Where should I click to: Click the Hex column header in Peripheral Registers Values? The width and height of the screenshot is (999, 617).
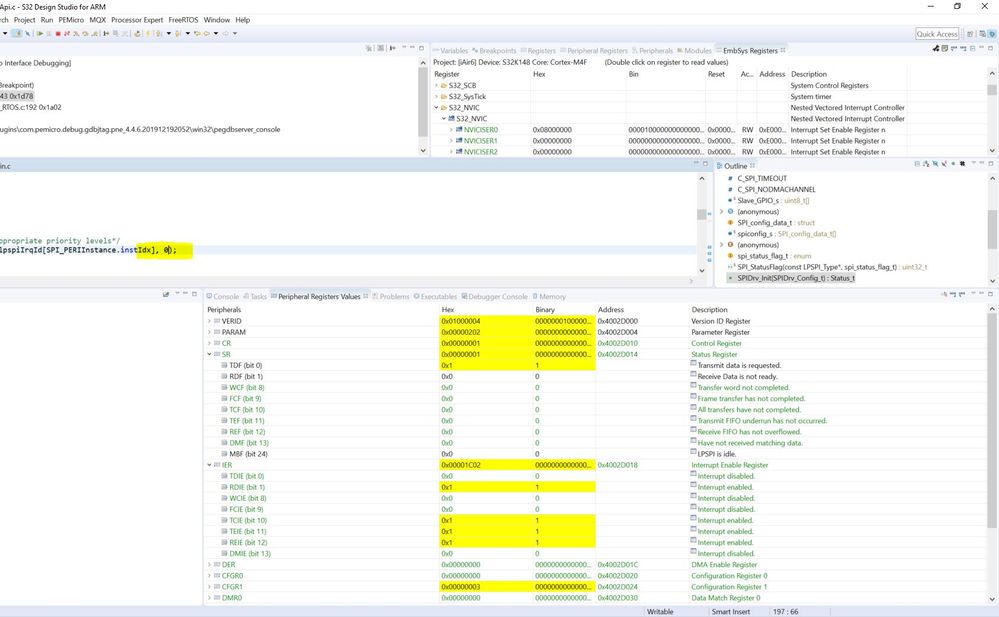448,309
